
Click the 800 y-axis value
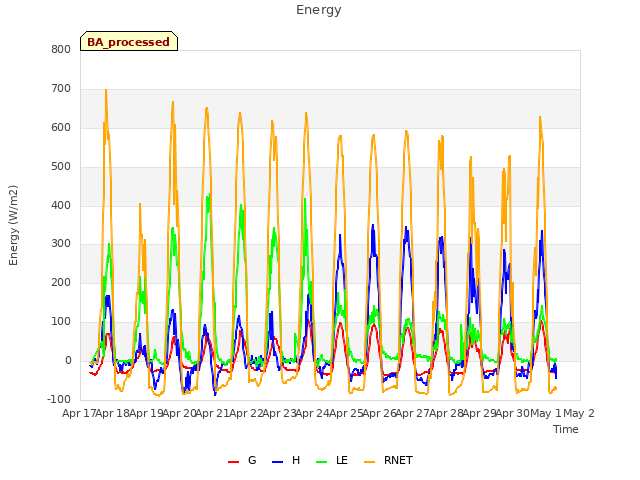click(x=61, y=50)
